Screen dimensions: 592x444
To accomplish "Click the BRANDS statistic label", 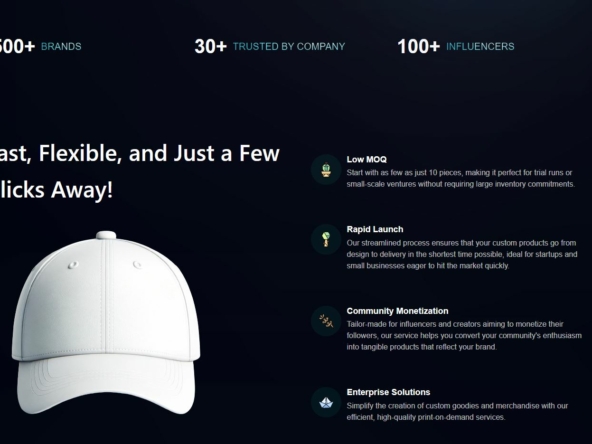I will (x=61, y=46).
